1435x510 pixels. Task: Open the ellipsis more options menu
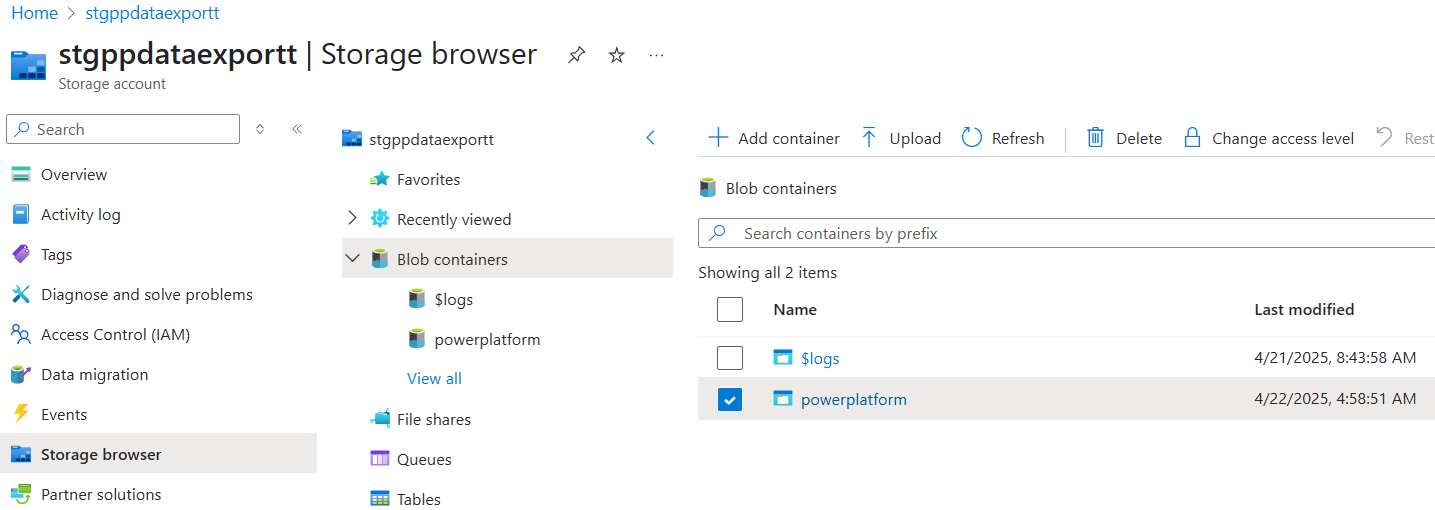656,55
